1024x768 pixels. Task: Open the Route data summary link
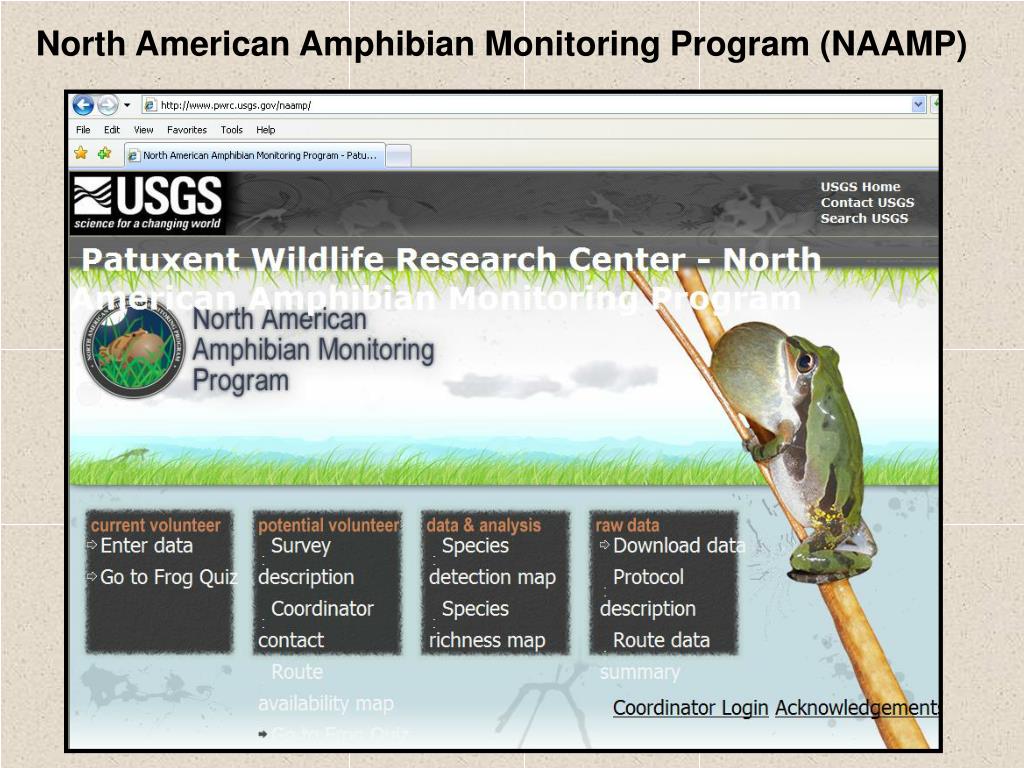654,656
